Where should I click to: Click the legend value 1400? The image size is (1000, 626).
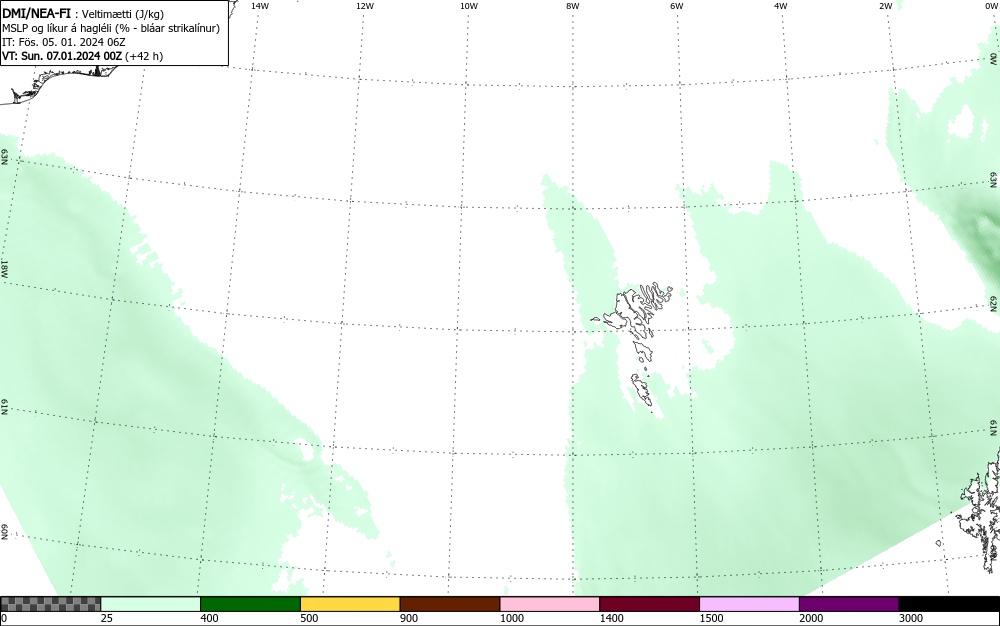tap(611, 618)
